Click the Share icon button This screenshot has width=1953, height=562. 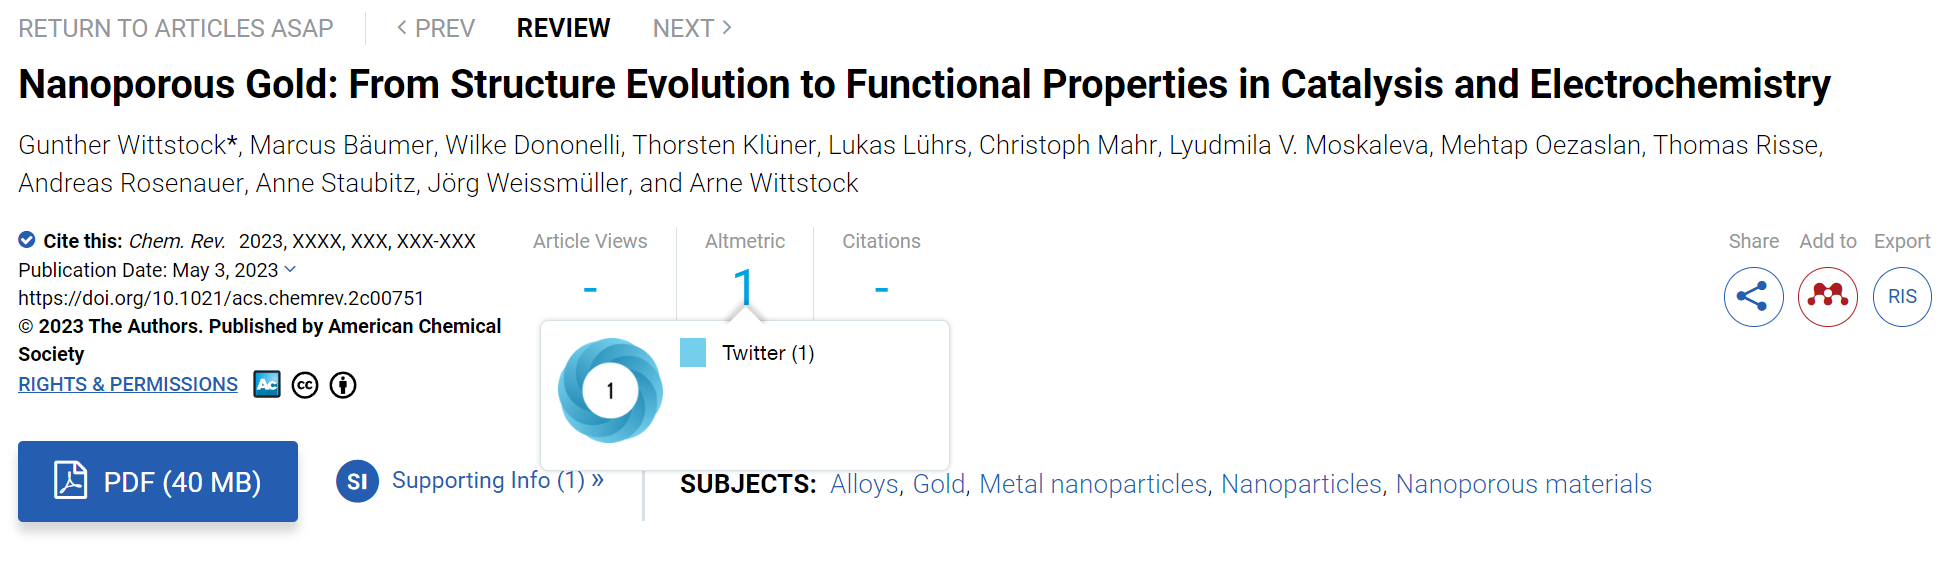(1753, 297)
